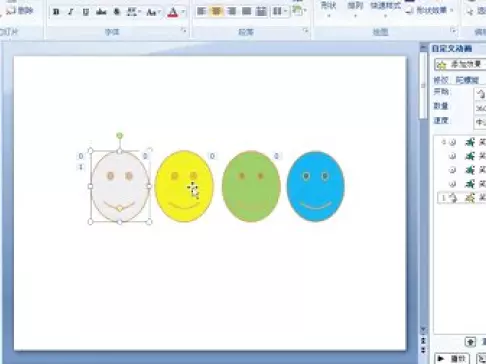Apply text shadow from the font group

pos(117,12)
